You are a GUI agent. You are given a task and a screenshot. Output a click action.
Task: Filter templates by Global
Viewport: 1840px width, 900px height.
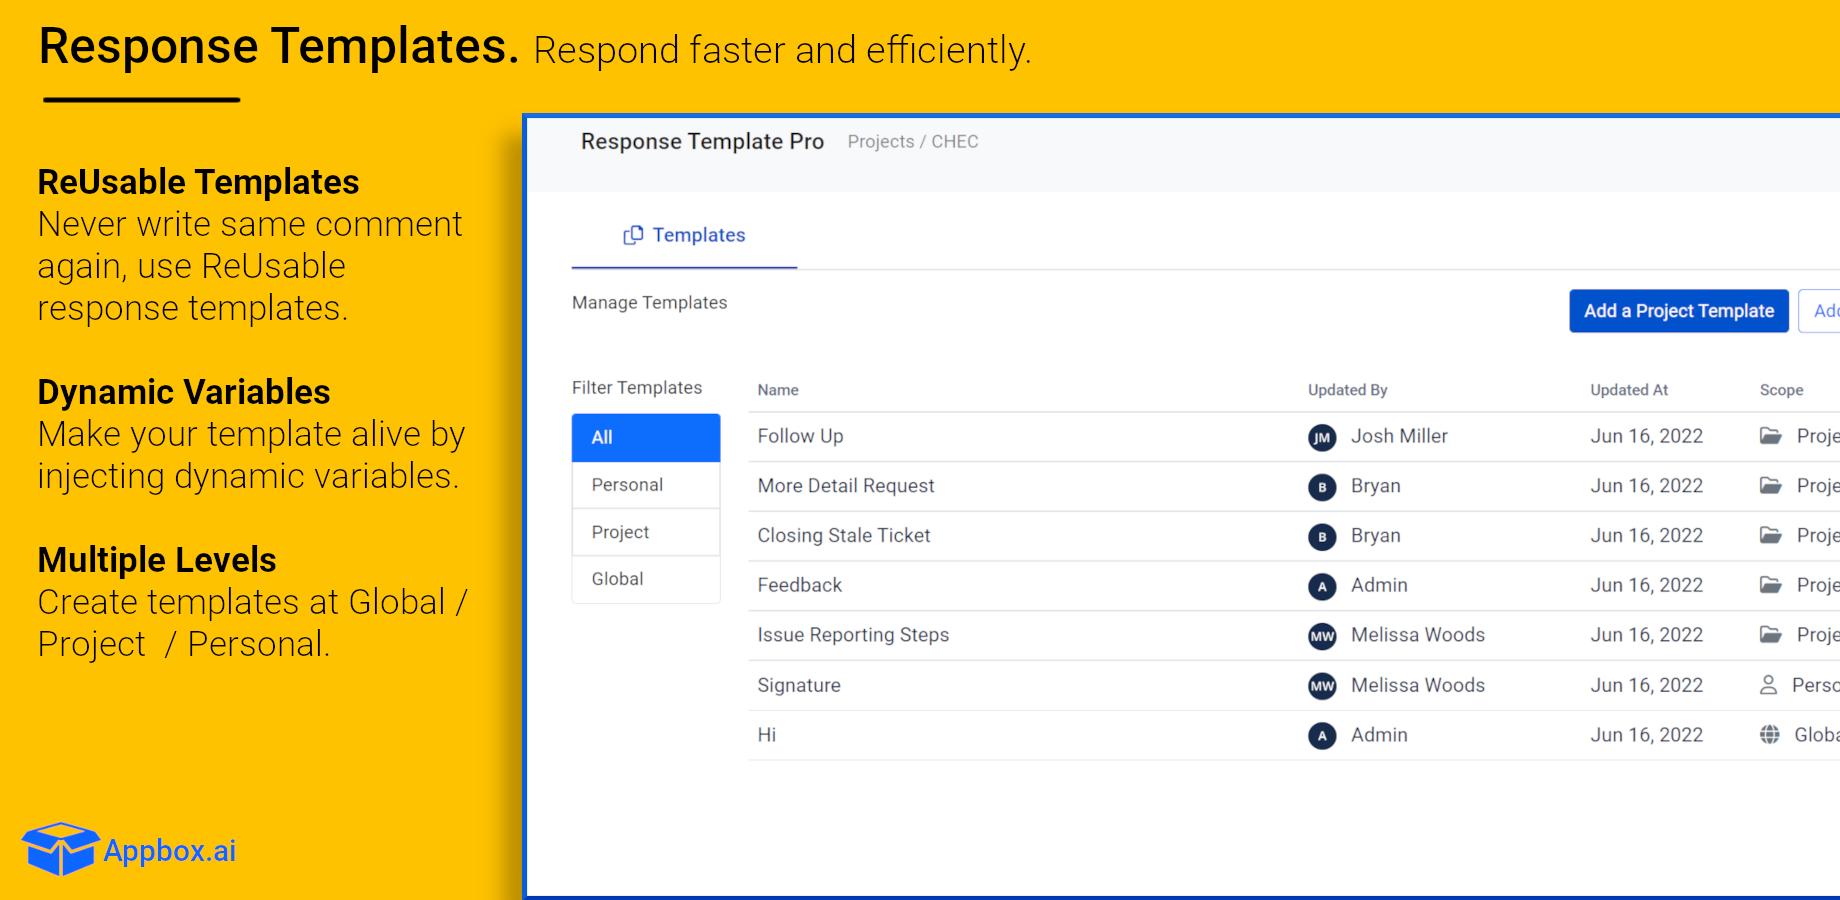(x=646, y=579)
